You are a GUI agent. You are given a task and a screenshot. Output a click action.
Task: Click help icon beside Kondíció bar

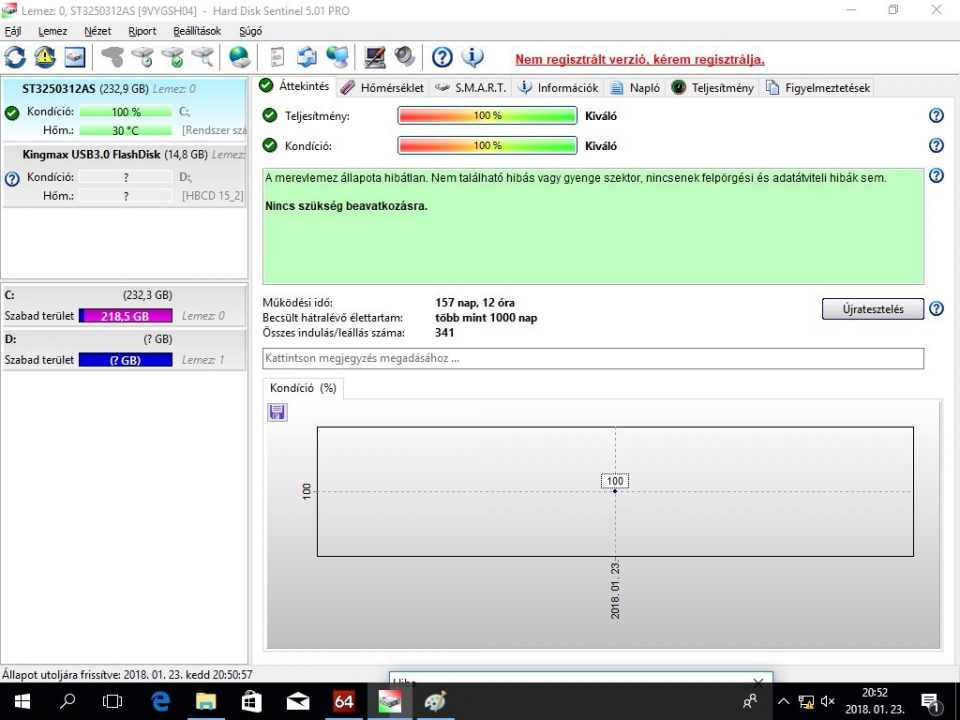coord(936,145)
